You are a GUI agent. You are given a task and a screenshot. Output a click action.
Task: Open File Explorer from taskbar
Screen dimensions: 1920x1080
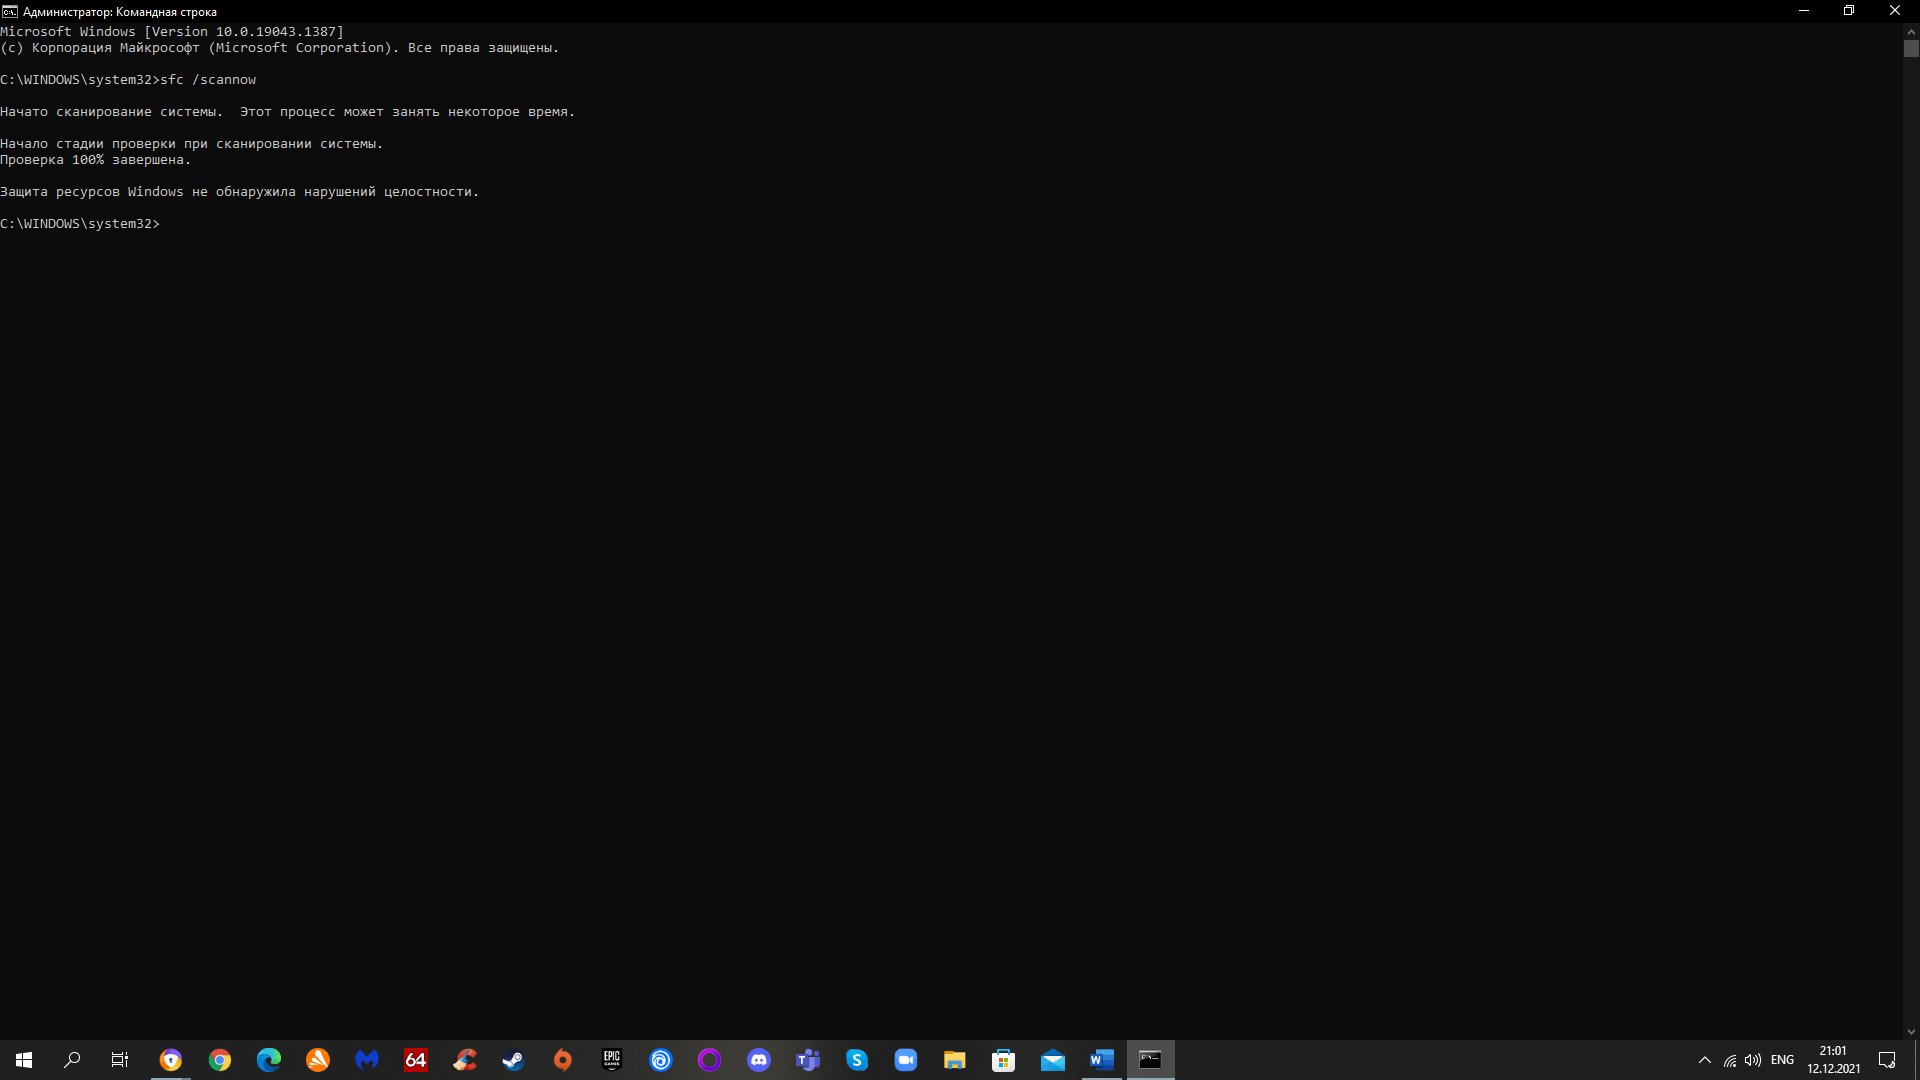coord(955,1060)
